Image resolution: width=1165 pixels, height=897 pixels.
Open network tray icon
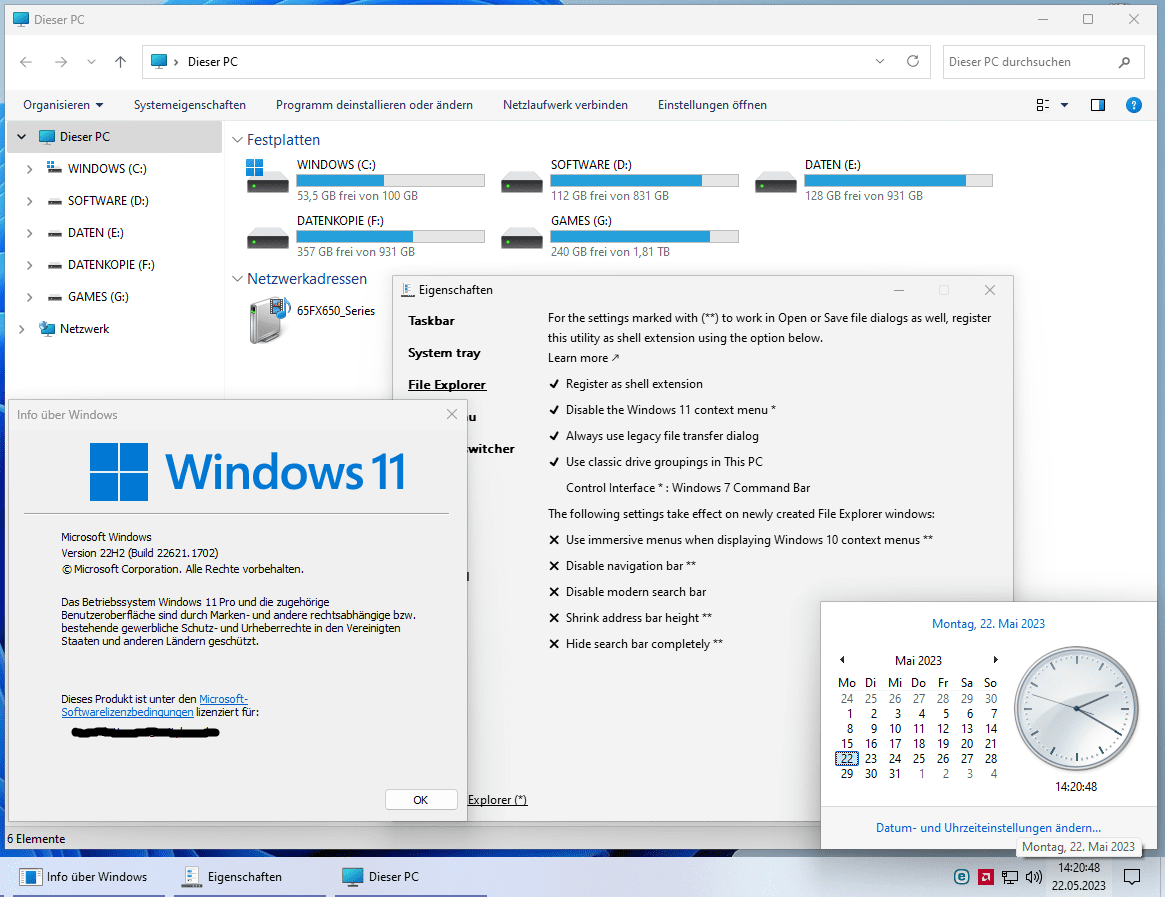pyautogui.click(x=1010, y=877)
